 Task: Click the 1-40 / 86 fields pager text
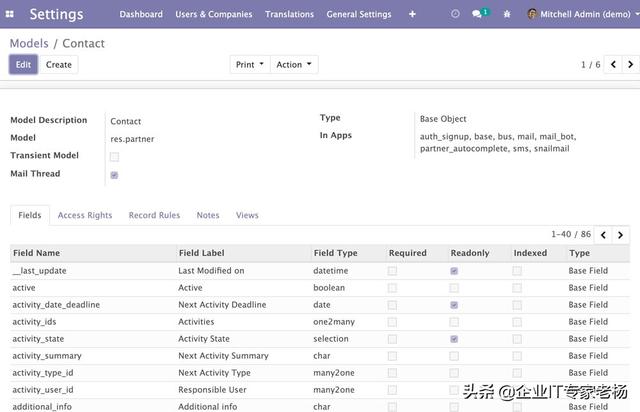coord(571,234)
